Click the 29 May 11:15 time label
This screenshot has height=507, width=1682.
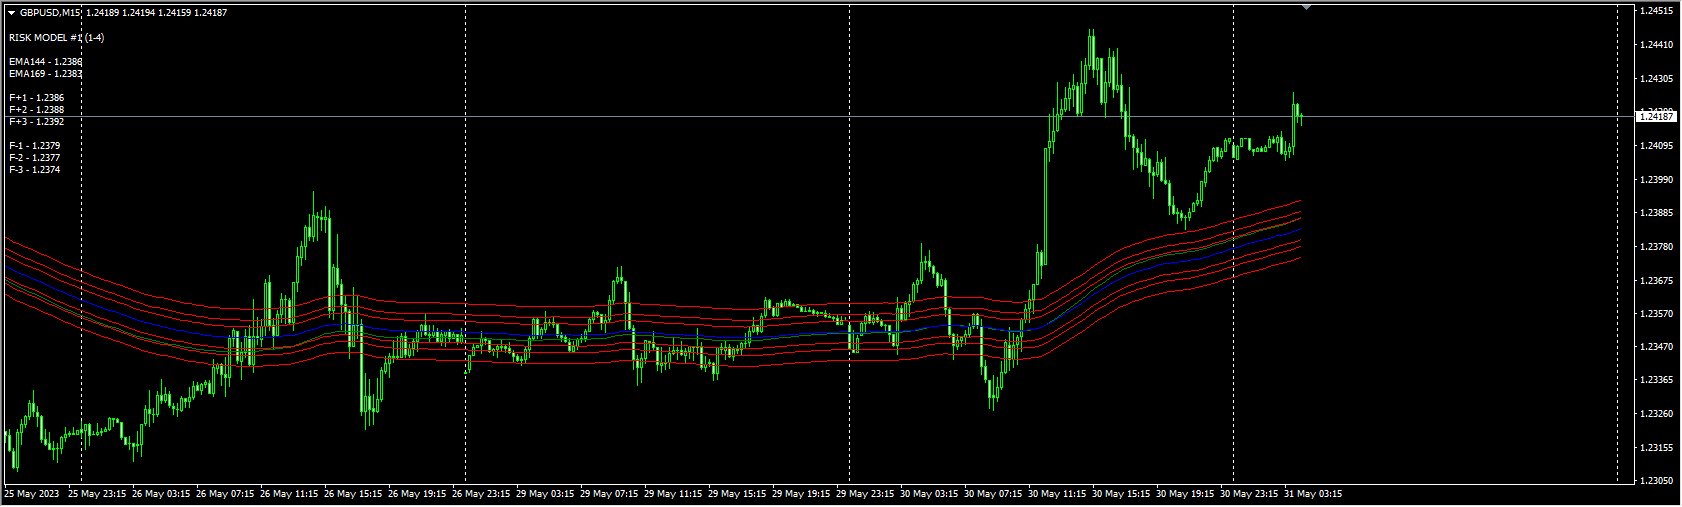coord(673,494)
